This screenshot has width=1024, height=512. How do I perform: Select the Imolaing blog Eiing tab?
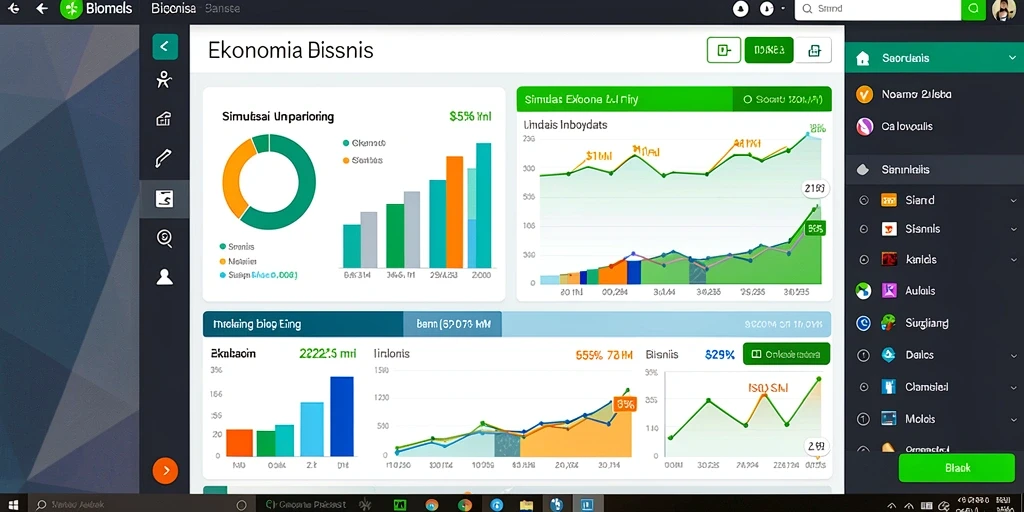point(303,324)
